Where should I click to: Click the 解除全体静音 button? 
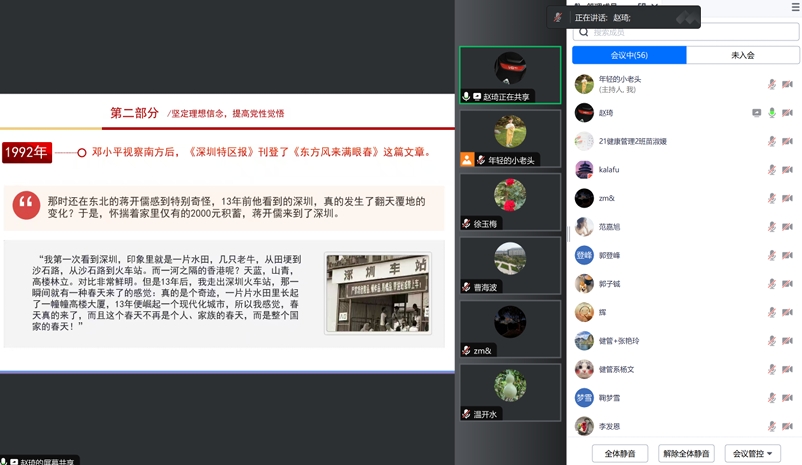coord(686,453)
